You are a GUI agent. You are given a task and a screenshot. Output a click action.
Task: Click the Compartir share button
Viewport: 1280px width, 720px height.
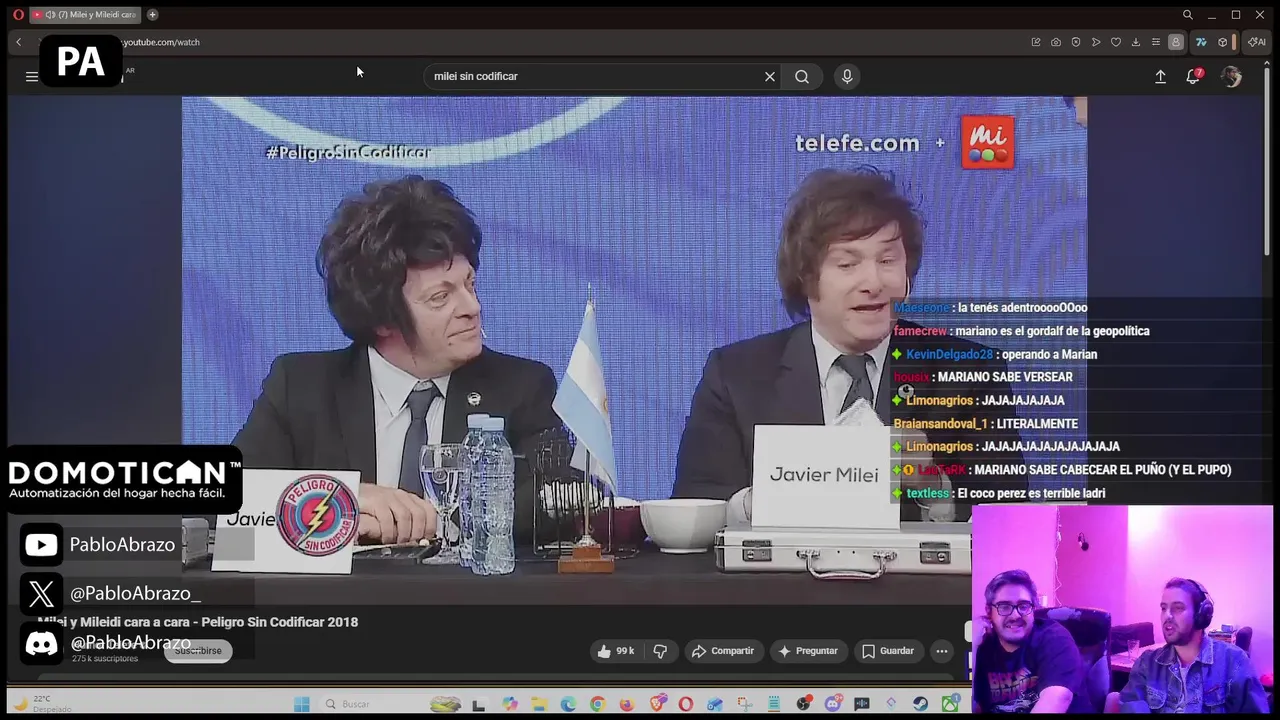coord(723,651)
